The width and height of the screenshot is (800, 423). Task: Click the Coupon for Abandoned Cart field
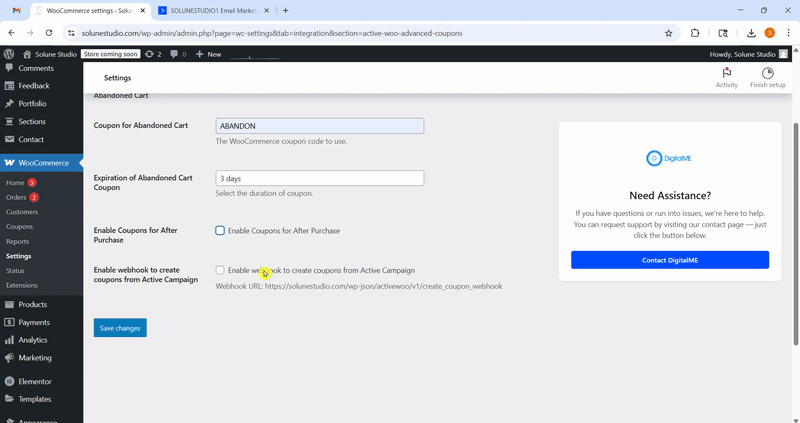click(x=320, y=126)
